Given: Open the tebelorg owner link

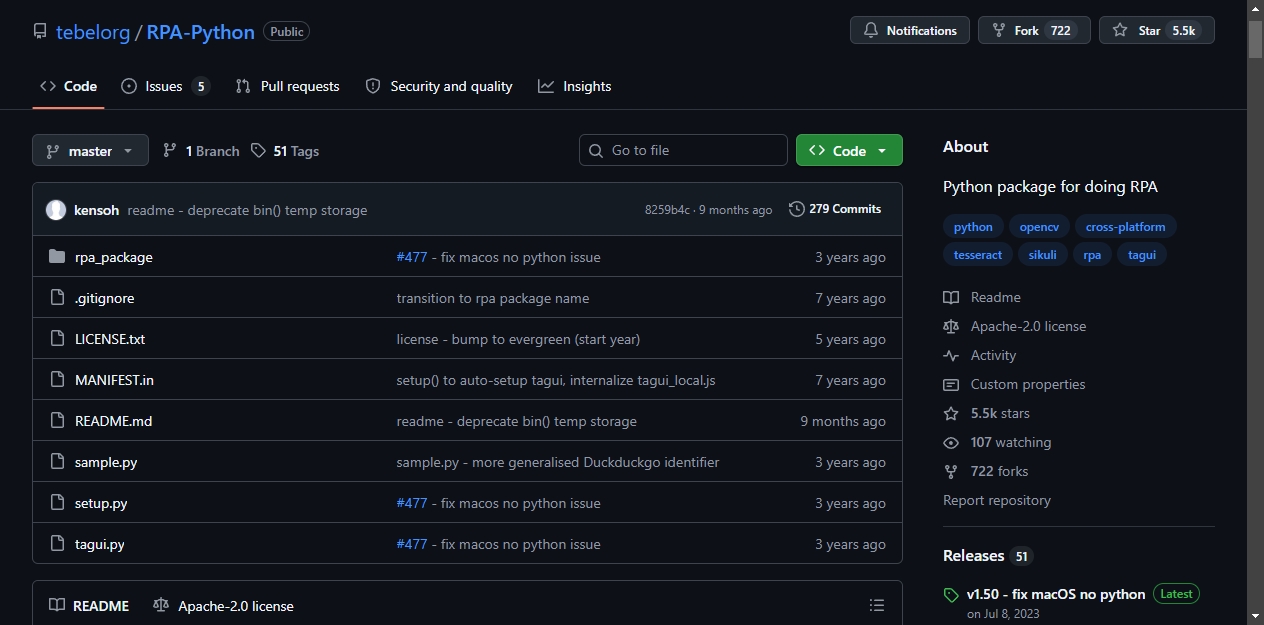Looking at the screenshot, I should click(93, 32).
